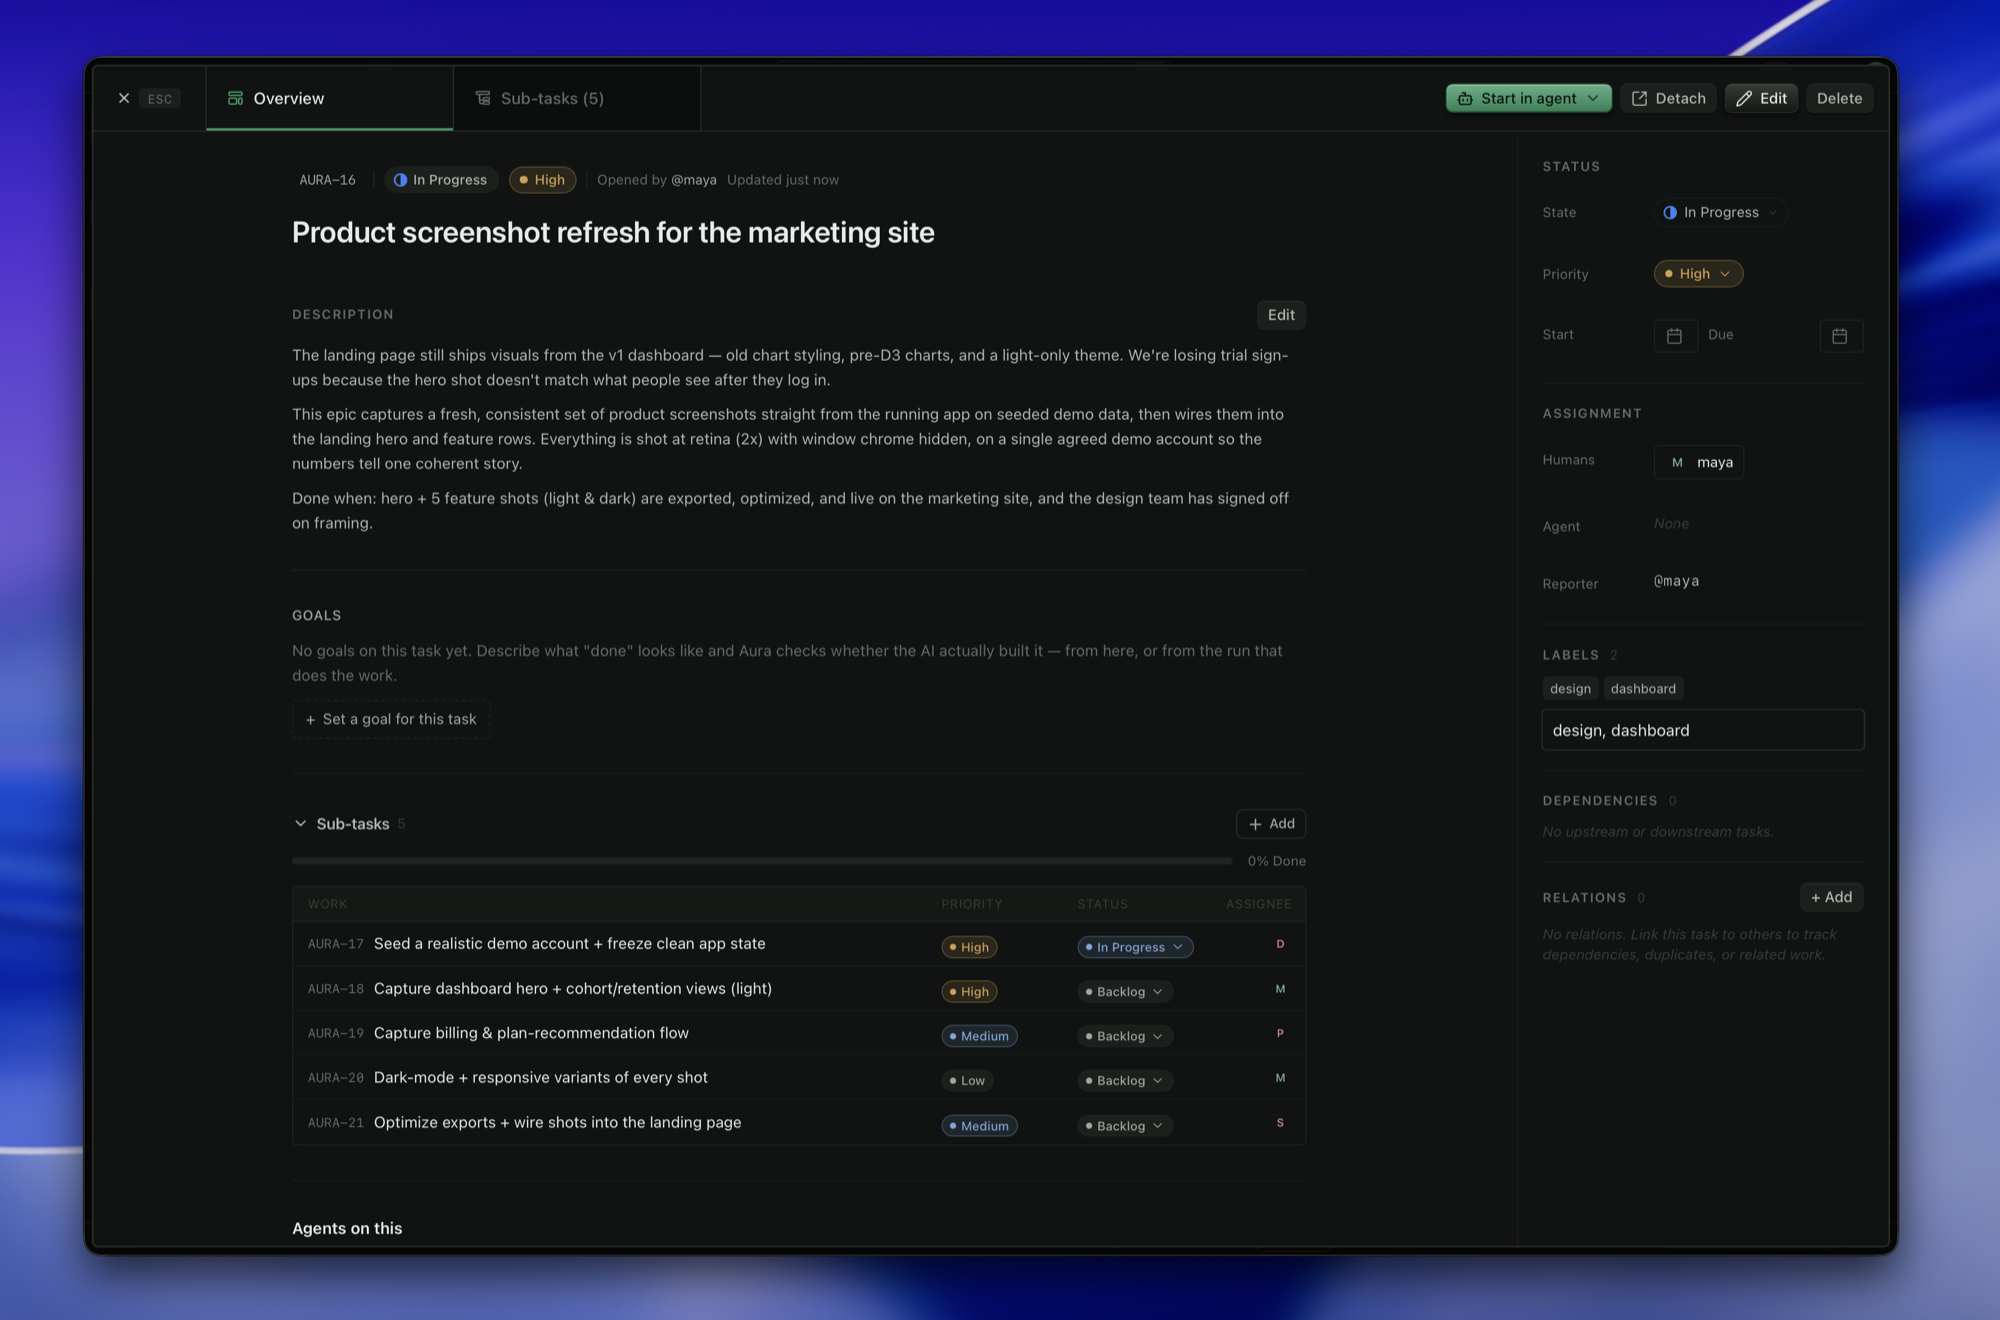Click the sub-tasks progress bar
The height and width of the screenshot is (1320, 2000).
[762, 861]
